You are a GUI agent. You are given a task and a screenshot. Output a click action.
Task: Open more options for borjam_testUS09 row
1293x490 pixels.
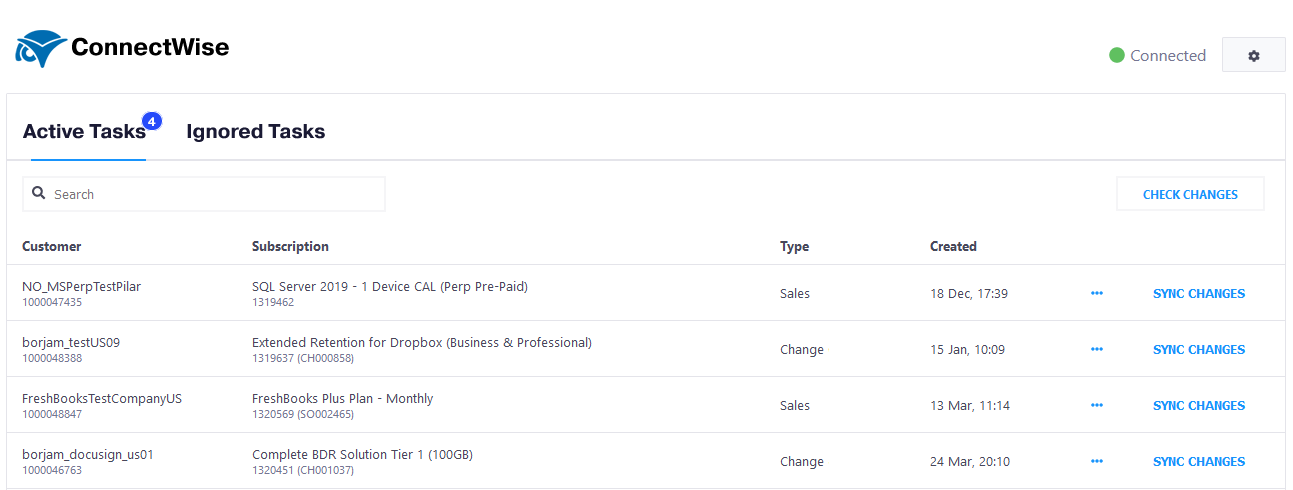point(1097,349)
